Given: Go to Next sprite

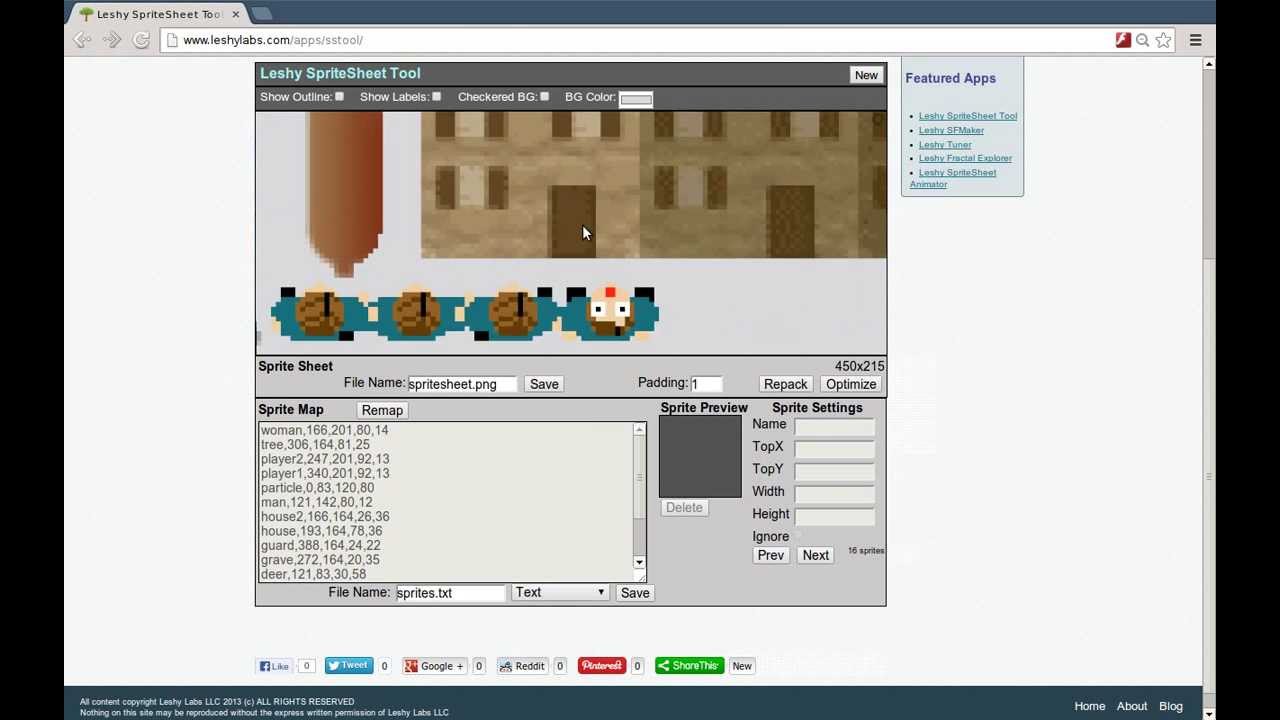Looking at the screenshot, I should [x=816, y=556].
